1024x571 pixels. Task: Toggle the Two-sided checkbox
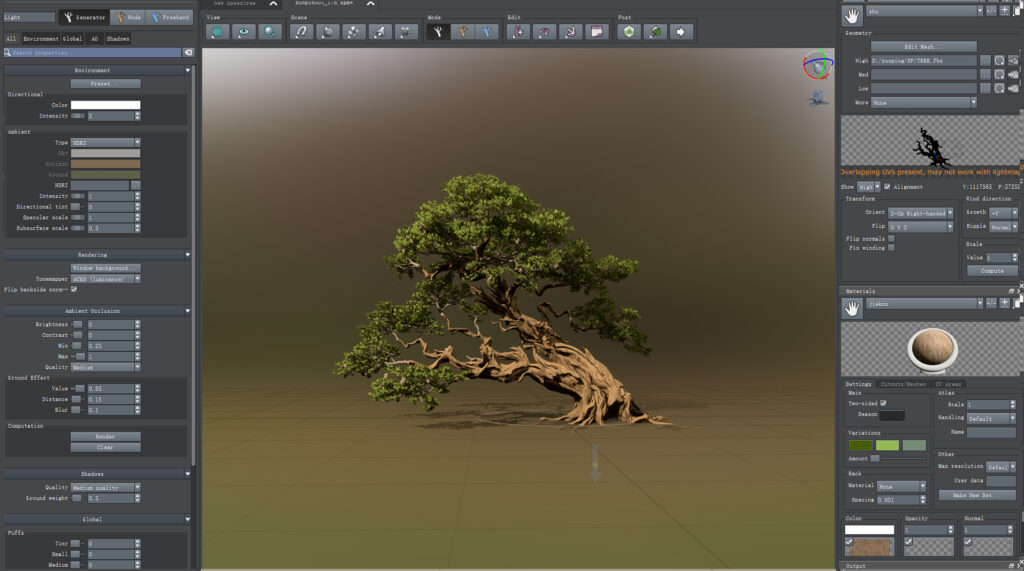pos(883,403)
